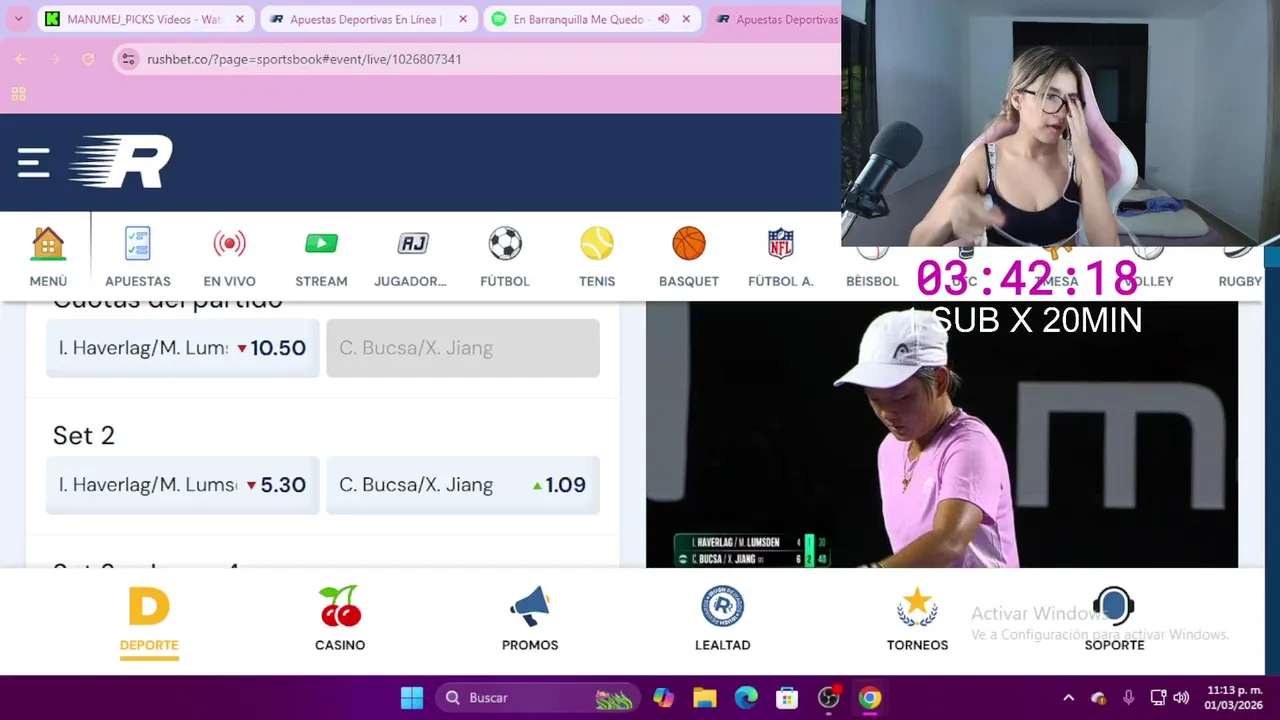The image size is (1280, 720).
Task: Select FÚTBOL A. NFL sport
Action: tap(781, 256)
